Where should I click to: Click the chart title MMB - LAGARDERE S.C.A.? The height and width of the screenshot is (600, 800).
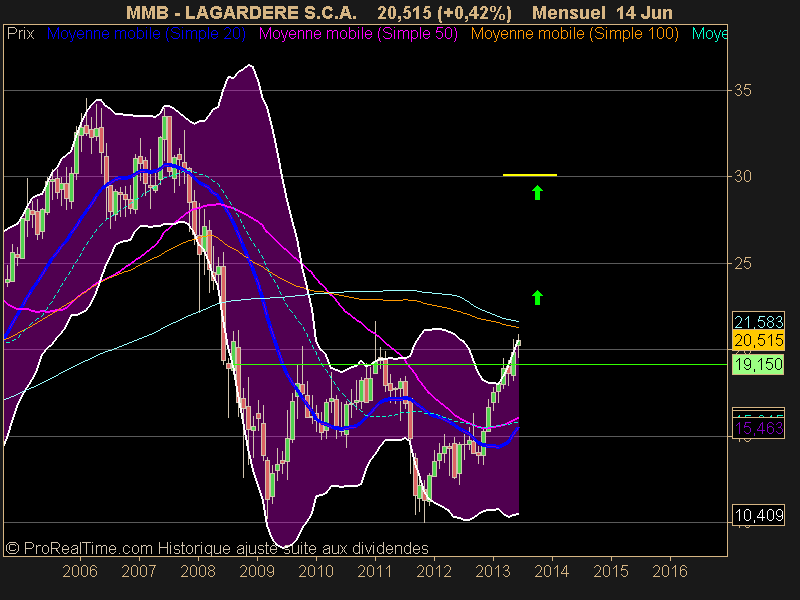click(x=241, y=12)
